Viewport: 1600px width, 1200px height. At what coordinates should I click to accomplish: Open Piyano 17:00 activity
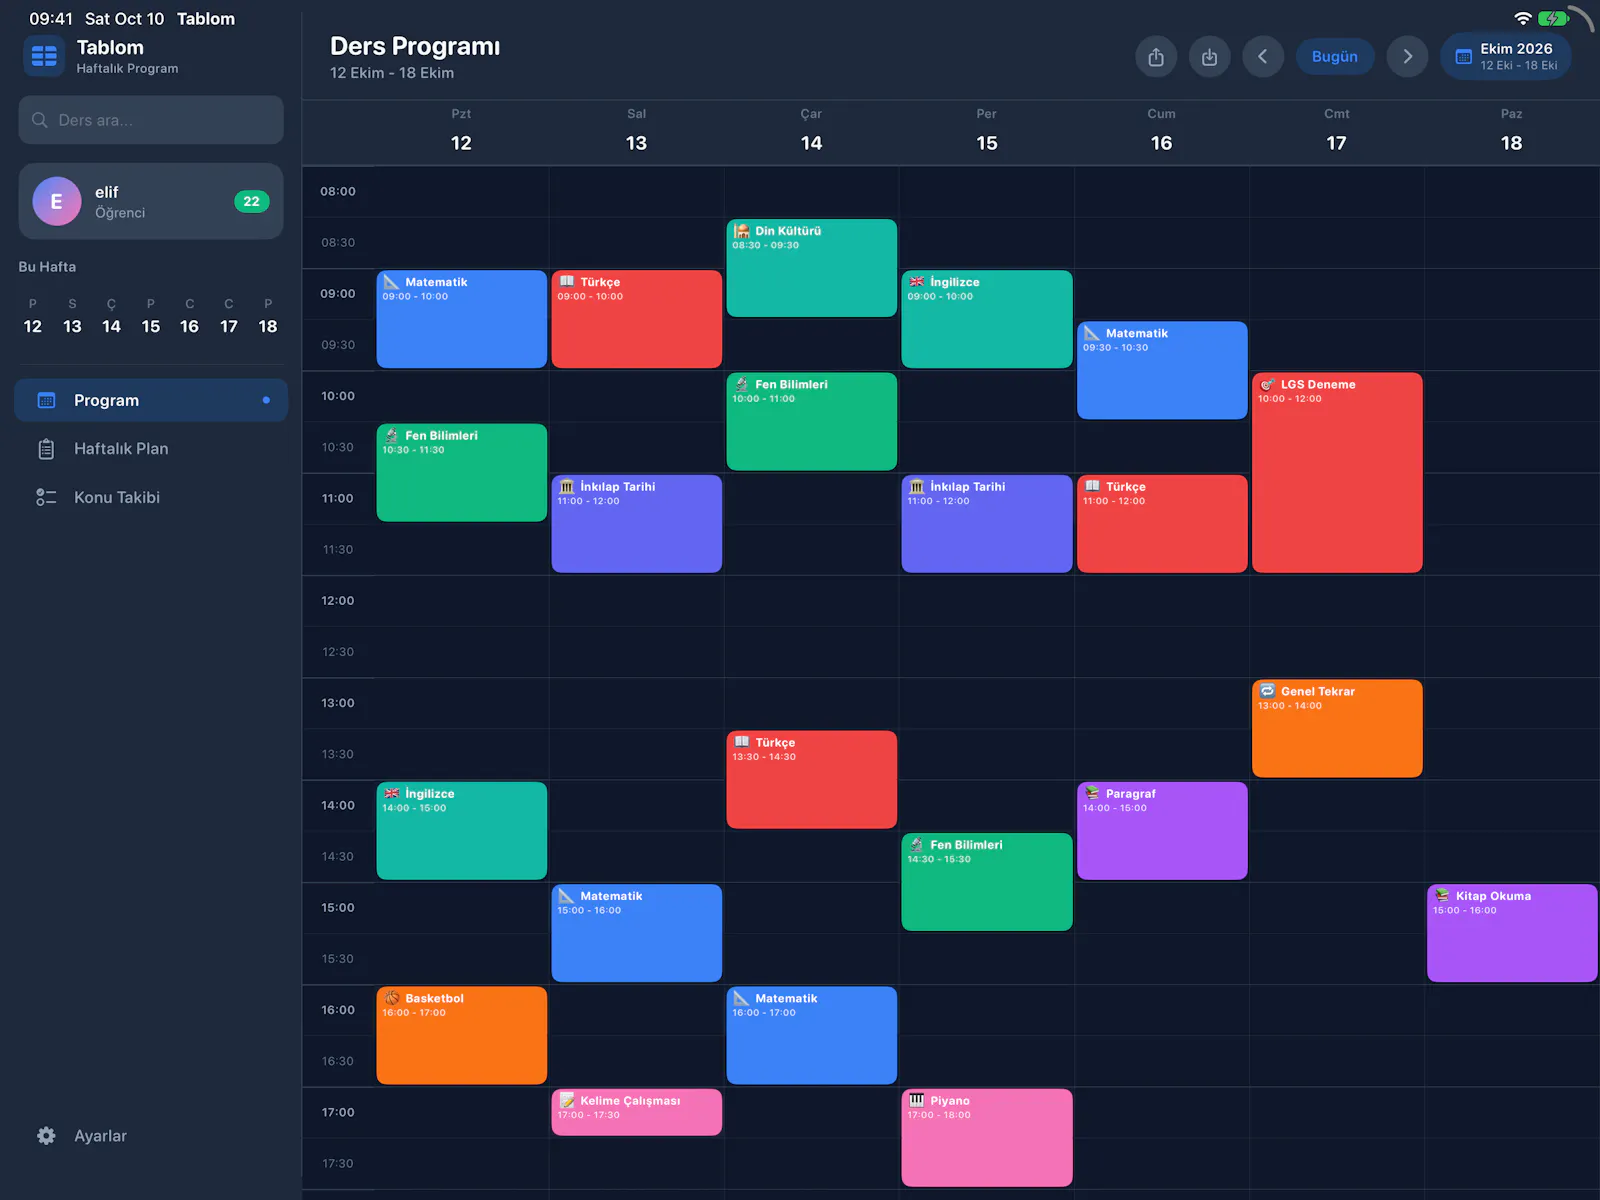(987, 1138)
